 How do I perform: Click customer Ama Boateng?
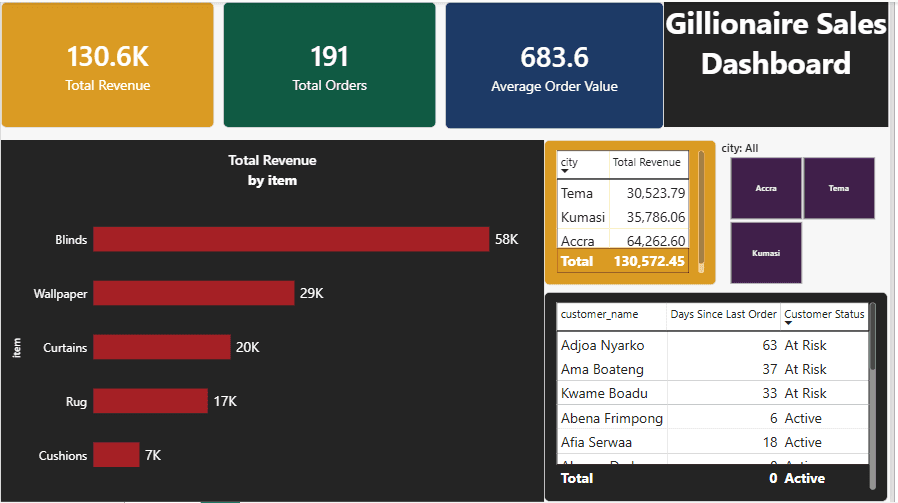[602, 370]
